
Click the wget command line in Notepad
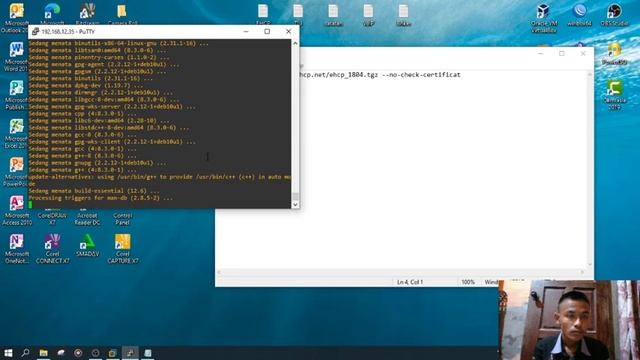(380, 75)
